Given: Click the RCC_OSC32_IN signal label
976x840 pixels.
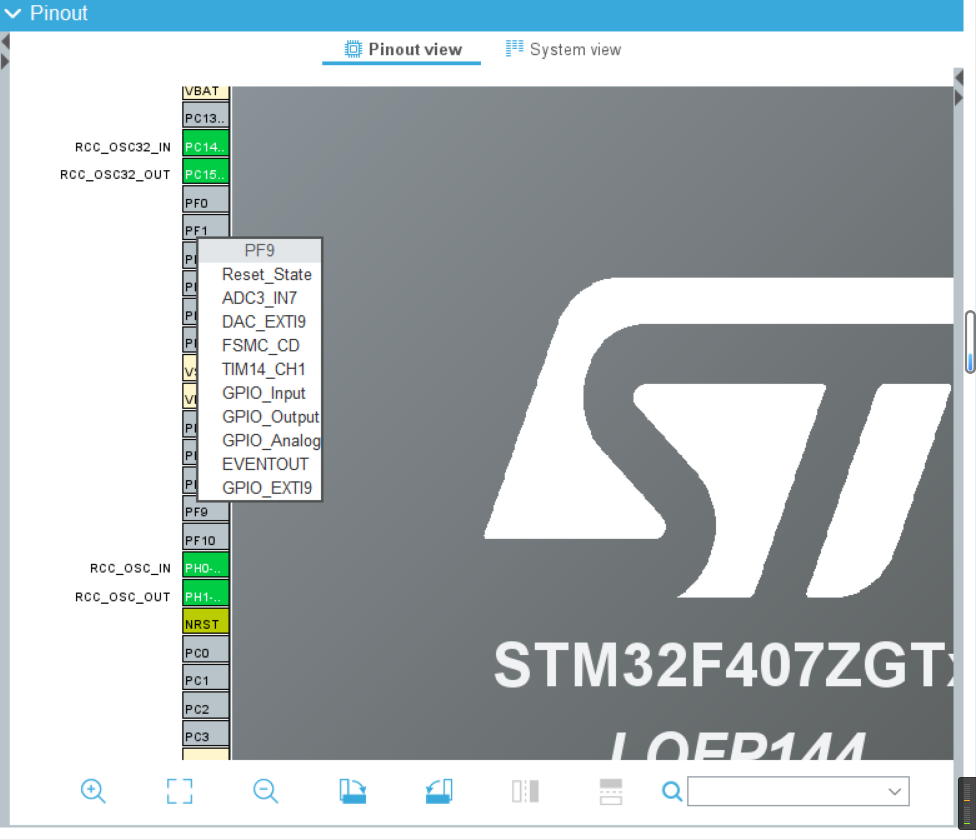Looking at the screenshot, I should point(123,147).
